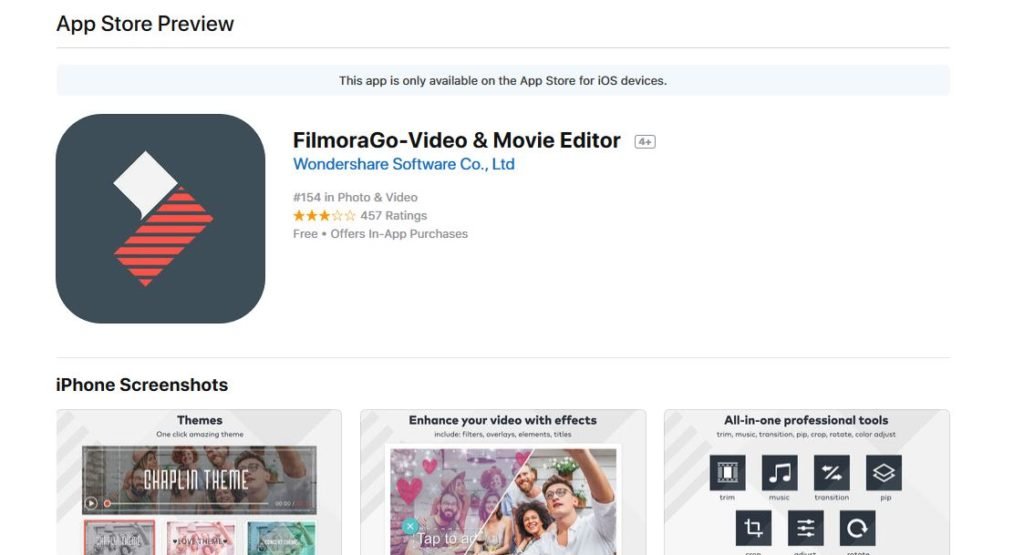Click play button on Chaplin Theme video

(91, 503)
